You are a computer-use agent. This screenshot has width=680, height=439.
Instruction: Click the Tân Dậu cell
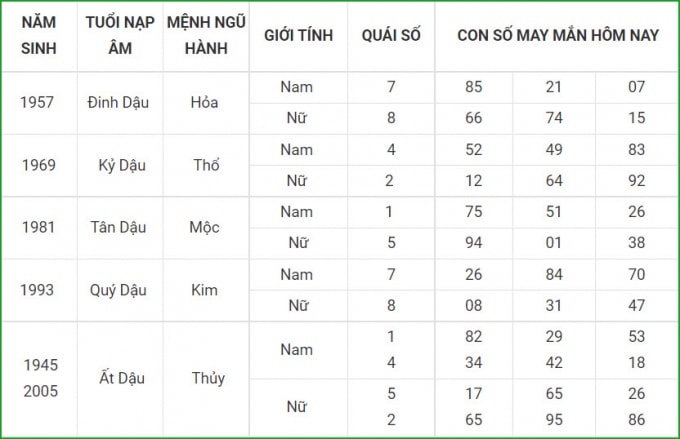[x=118, y=228]
